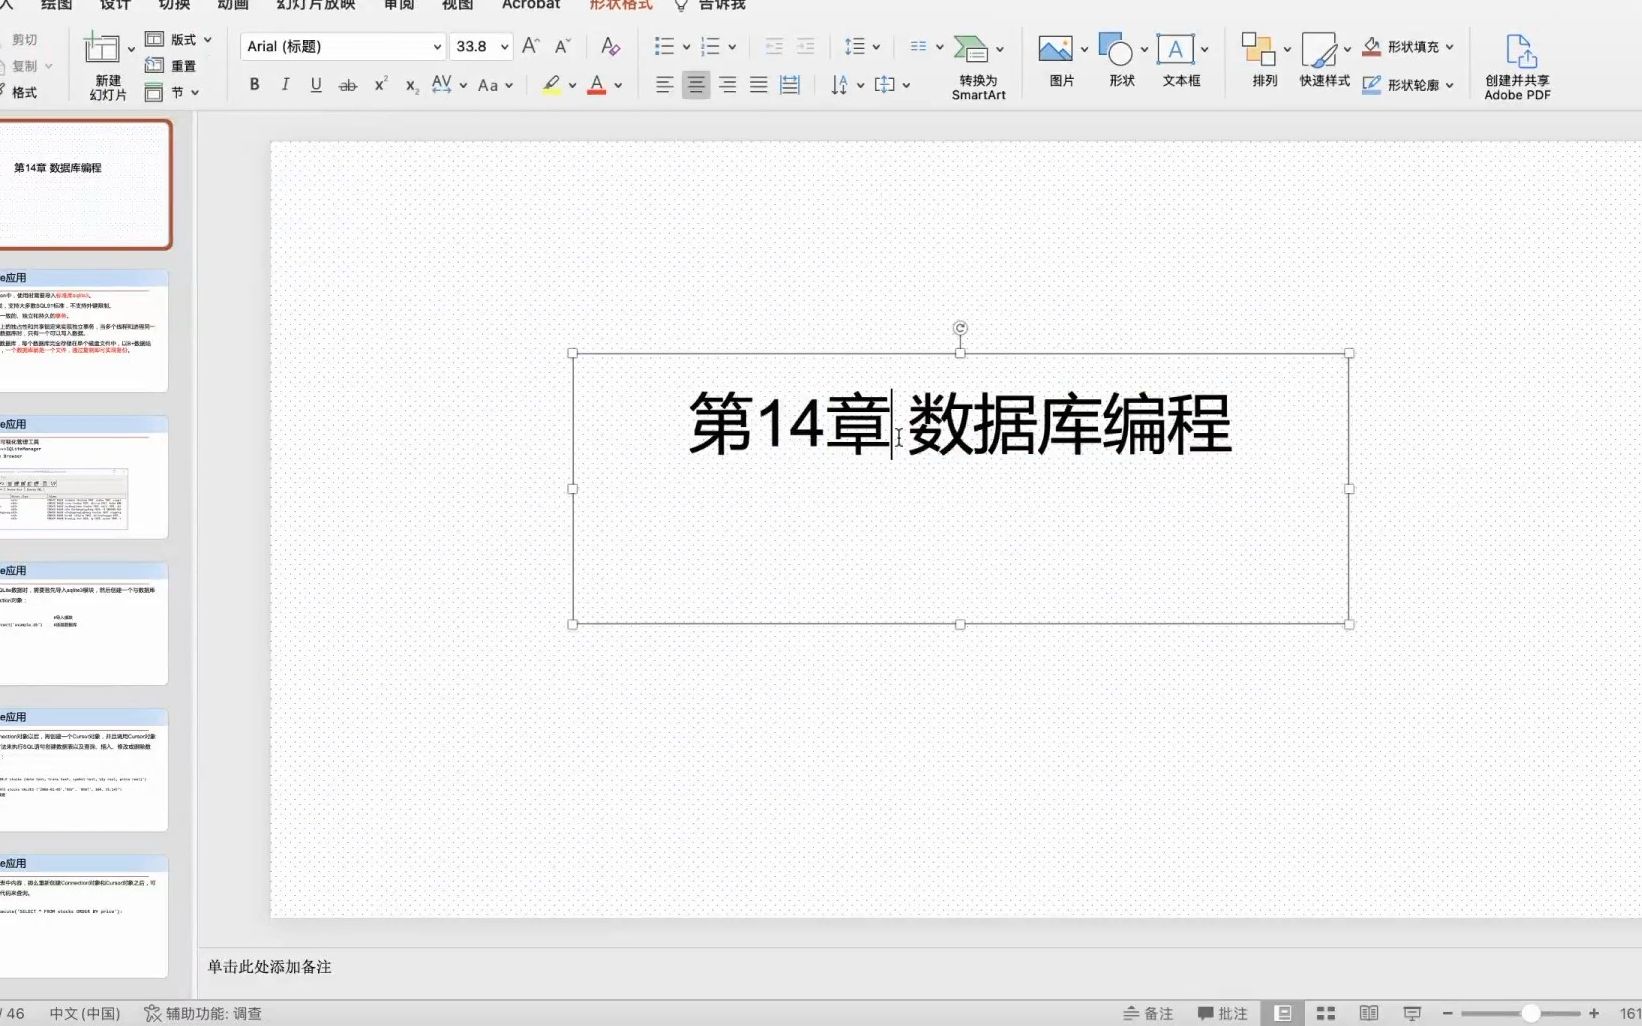Click accessibility 辅助功能: 调查 status
Image resolution: width=1642 pixels, height=1026 pixels.
[203, 1013]
